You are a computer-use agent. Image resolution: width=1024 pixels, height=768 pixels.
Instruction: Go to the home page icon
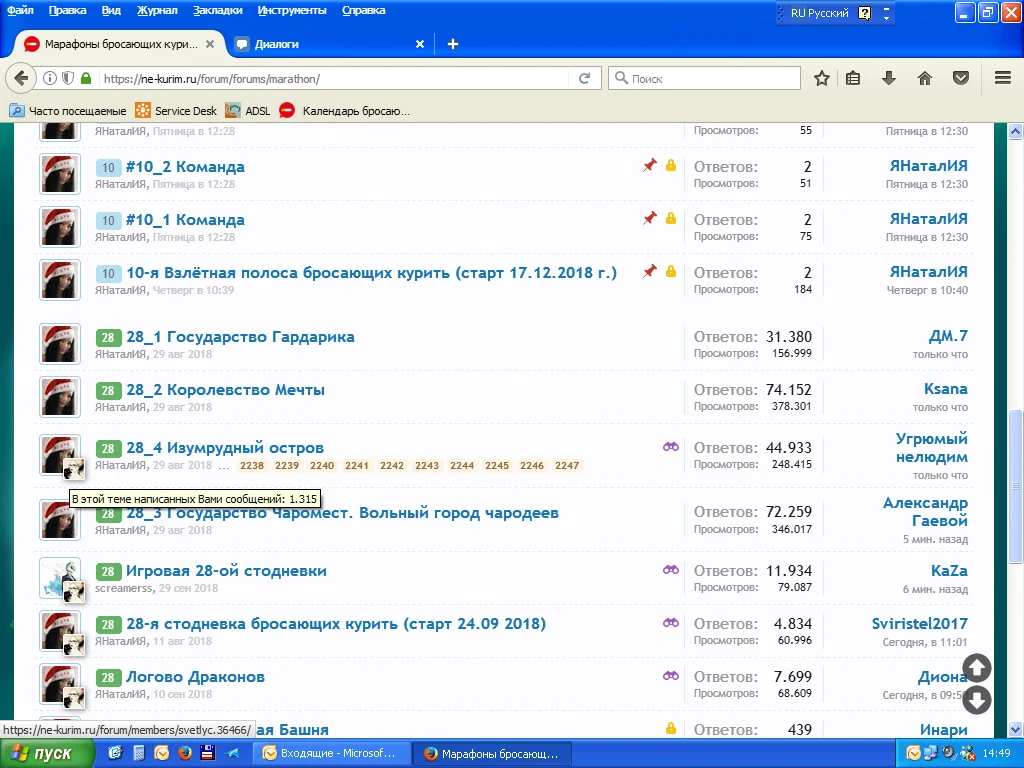[x=925, y=78]
